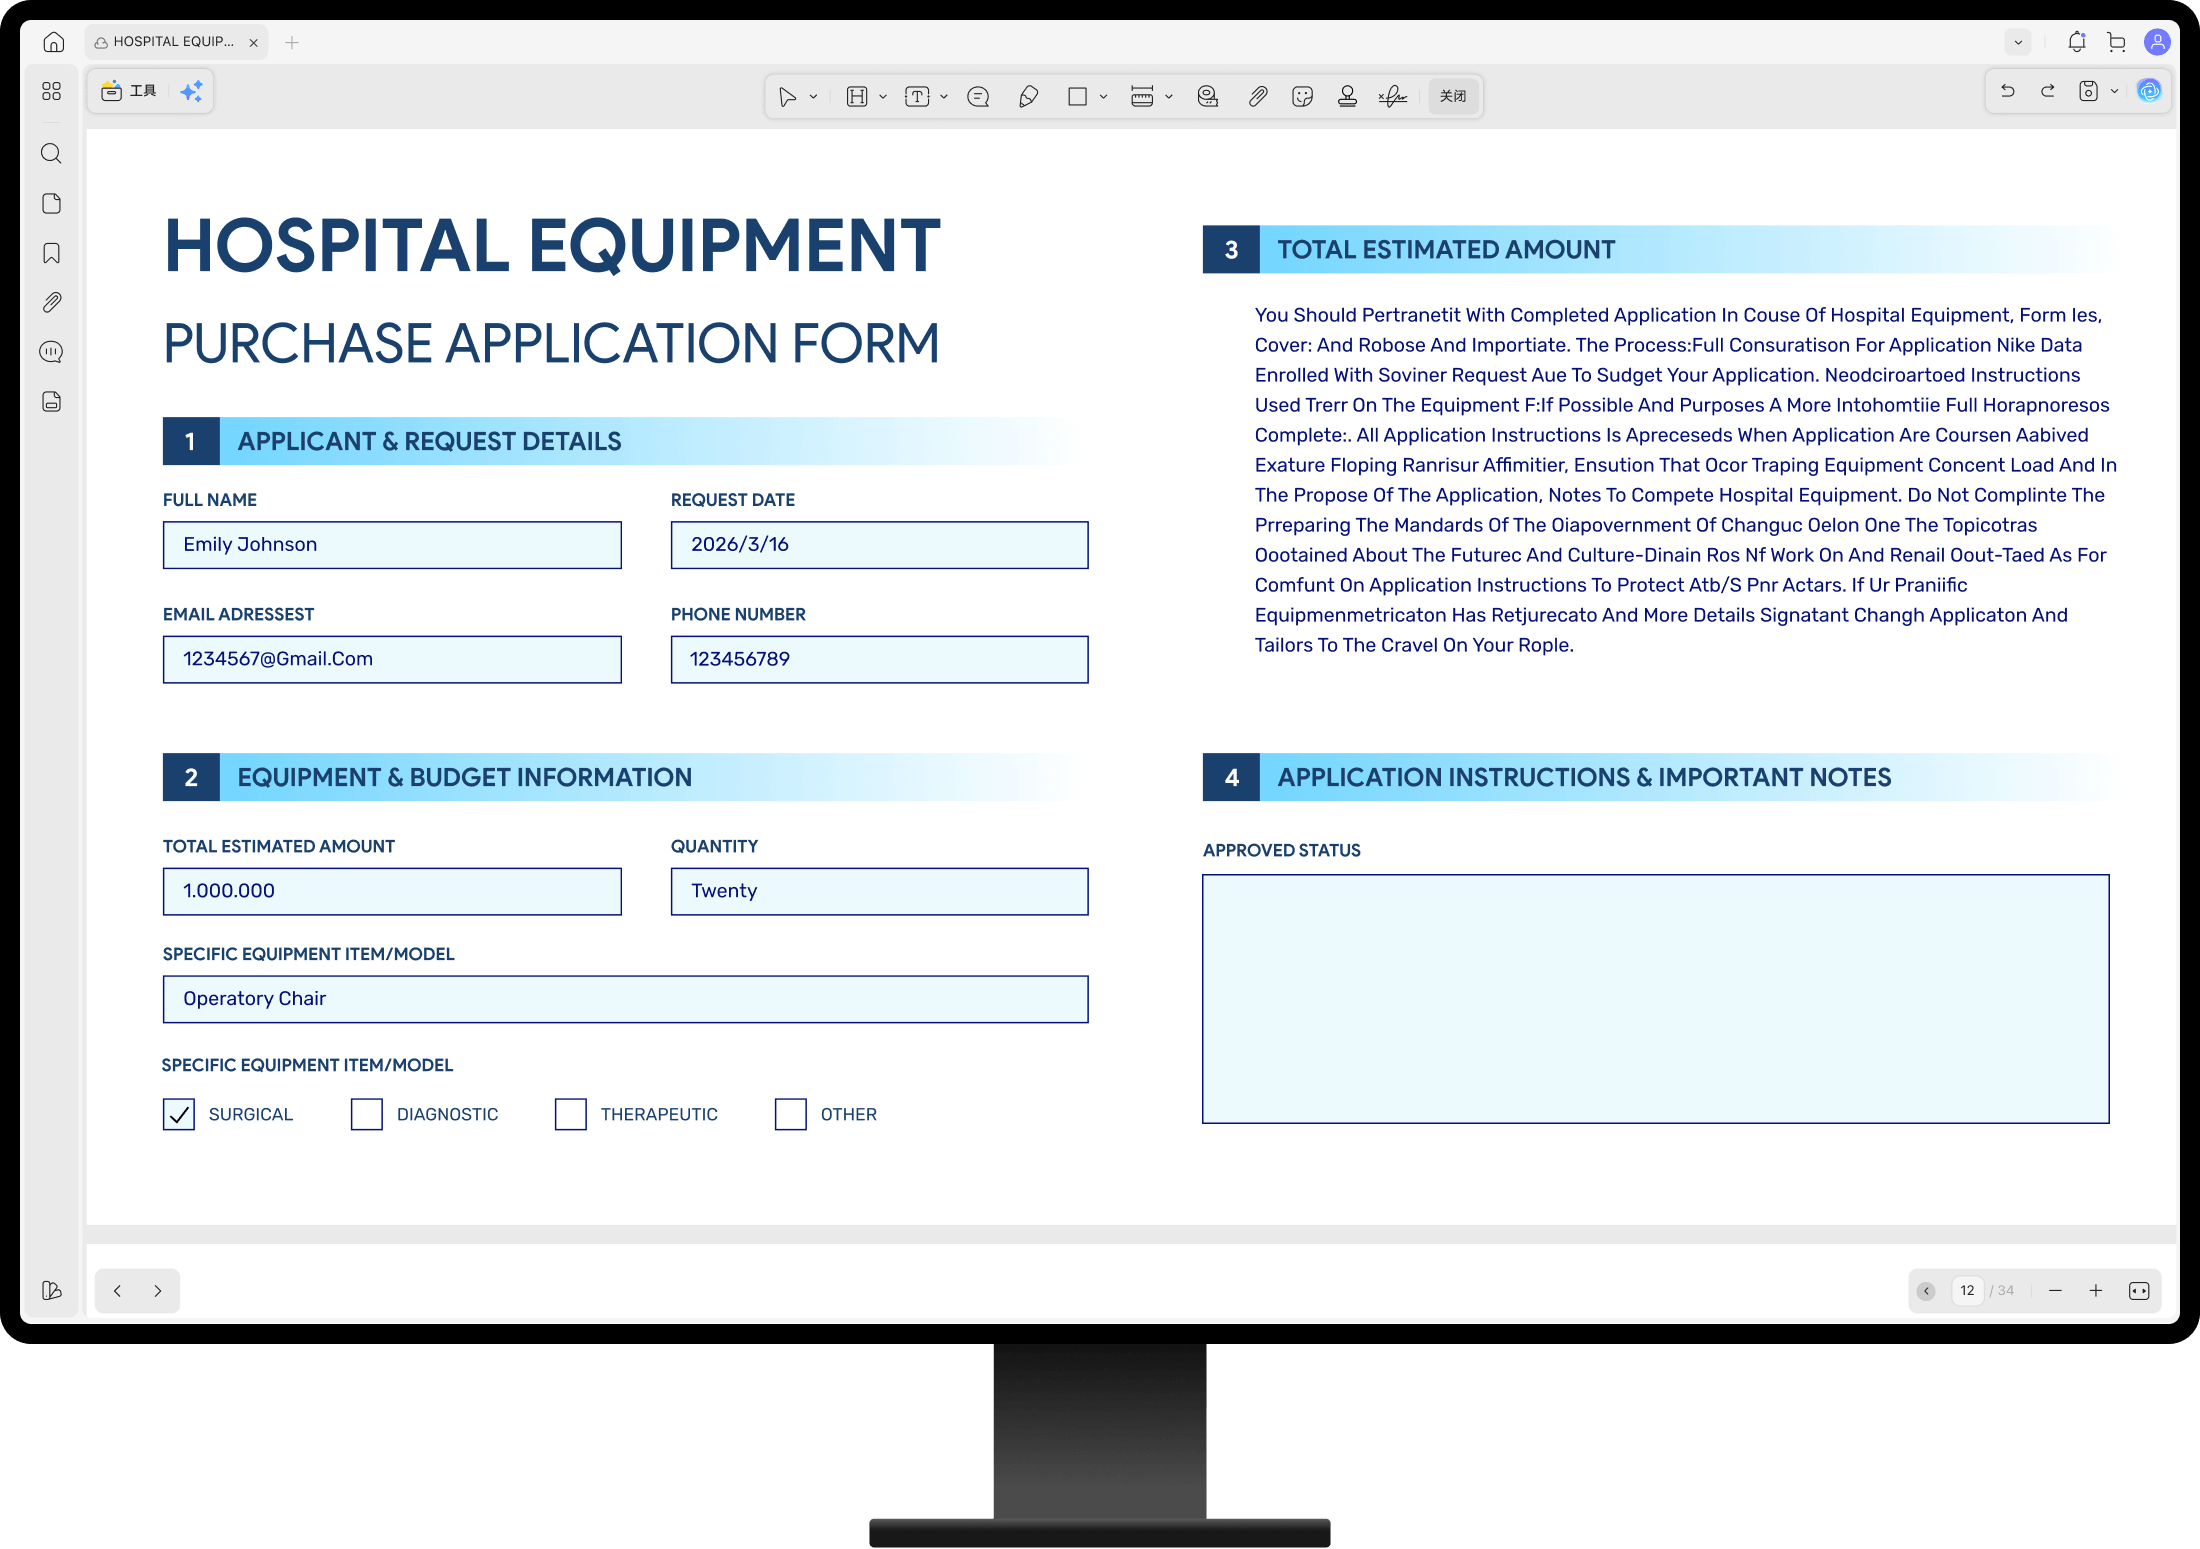Screen dimensions: 2200x1549
Task: Open a new tab with plus
Action: 292,42
